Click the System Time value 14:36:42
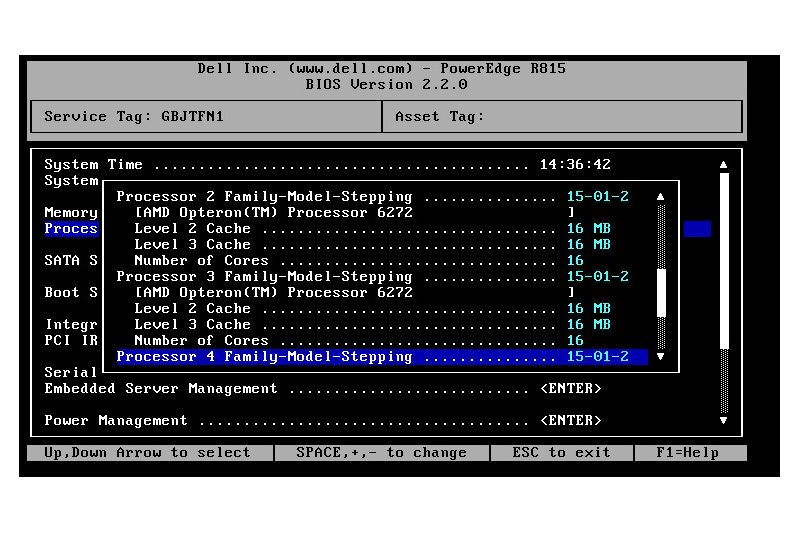This screenshot has height=533, width=800. pyautogui.click(x=575, y=164)
